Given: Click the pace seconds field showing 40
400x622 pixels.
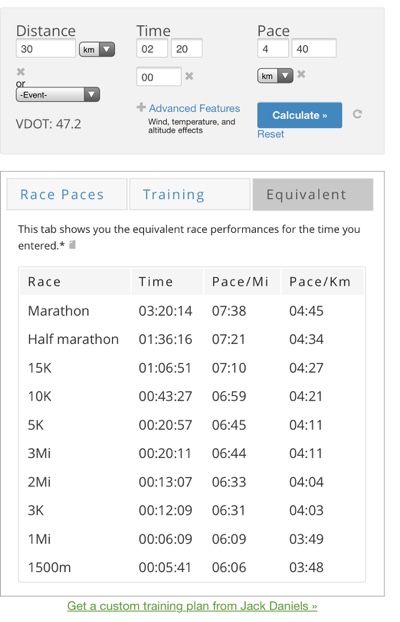Looking at the screenshot, I should (314, 49).
